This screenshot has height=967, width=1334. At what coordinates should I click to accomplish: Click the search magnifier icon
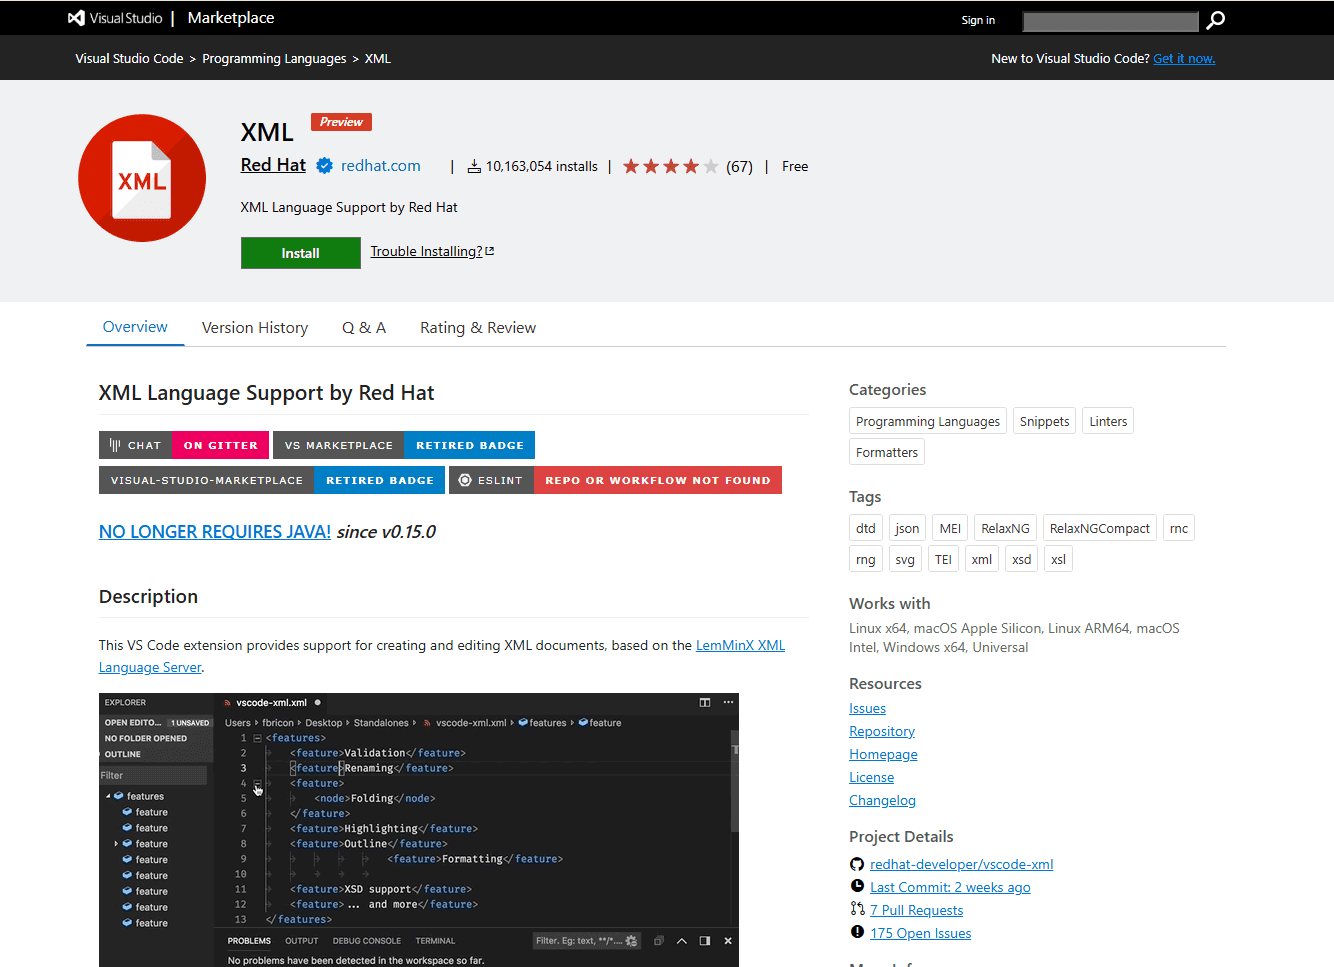click(1215, 20)
